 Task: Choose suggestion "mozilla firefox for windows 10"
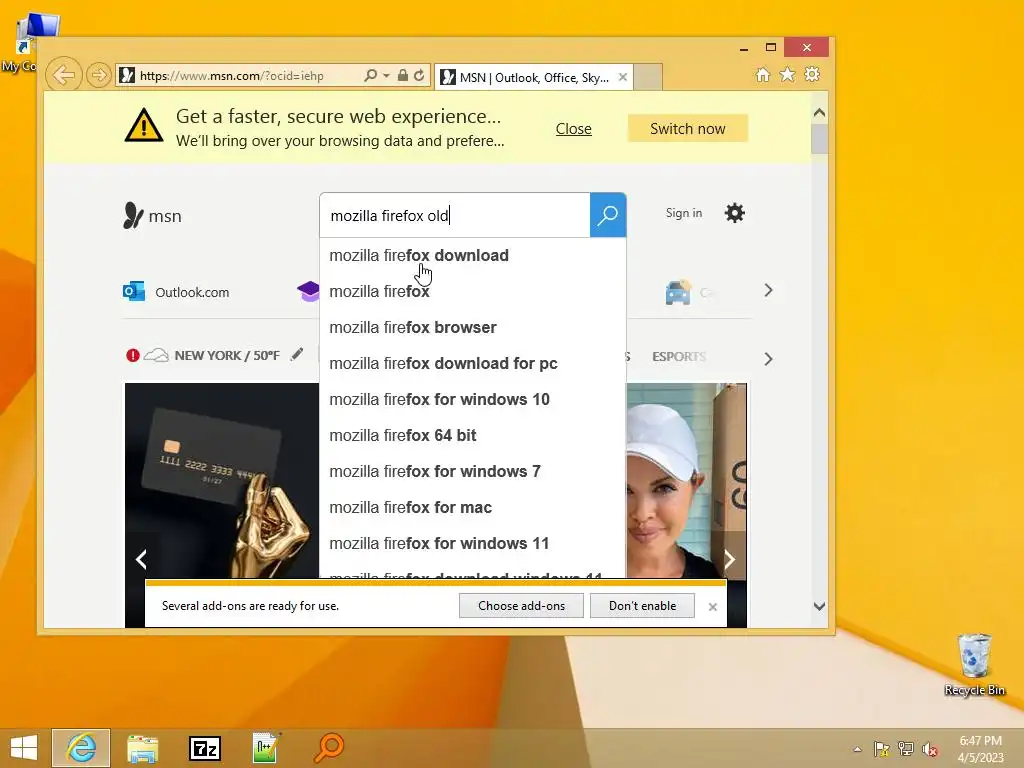coord(472,399)
